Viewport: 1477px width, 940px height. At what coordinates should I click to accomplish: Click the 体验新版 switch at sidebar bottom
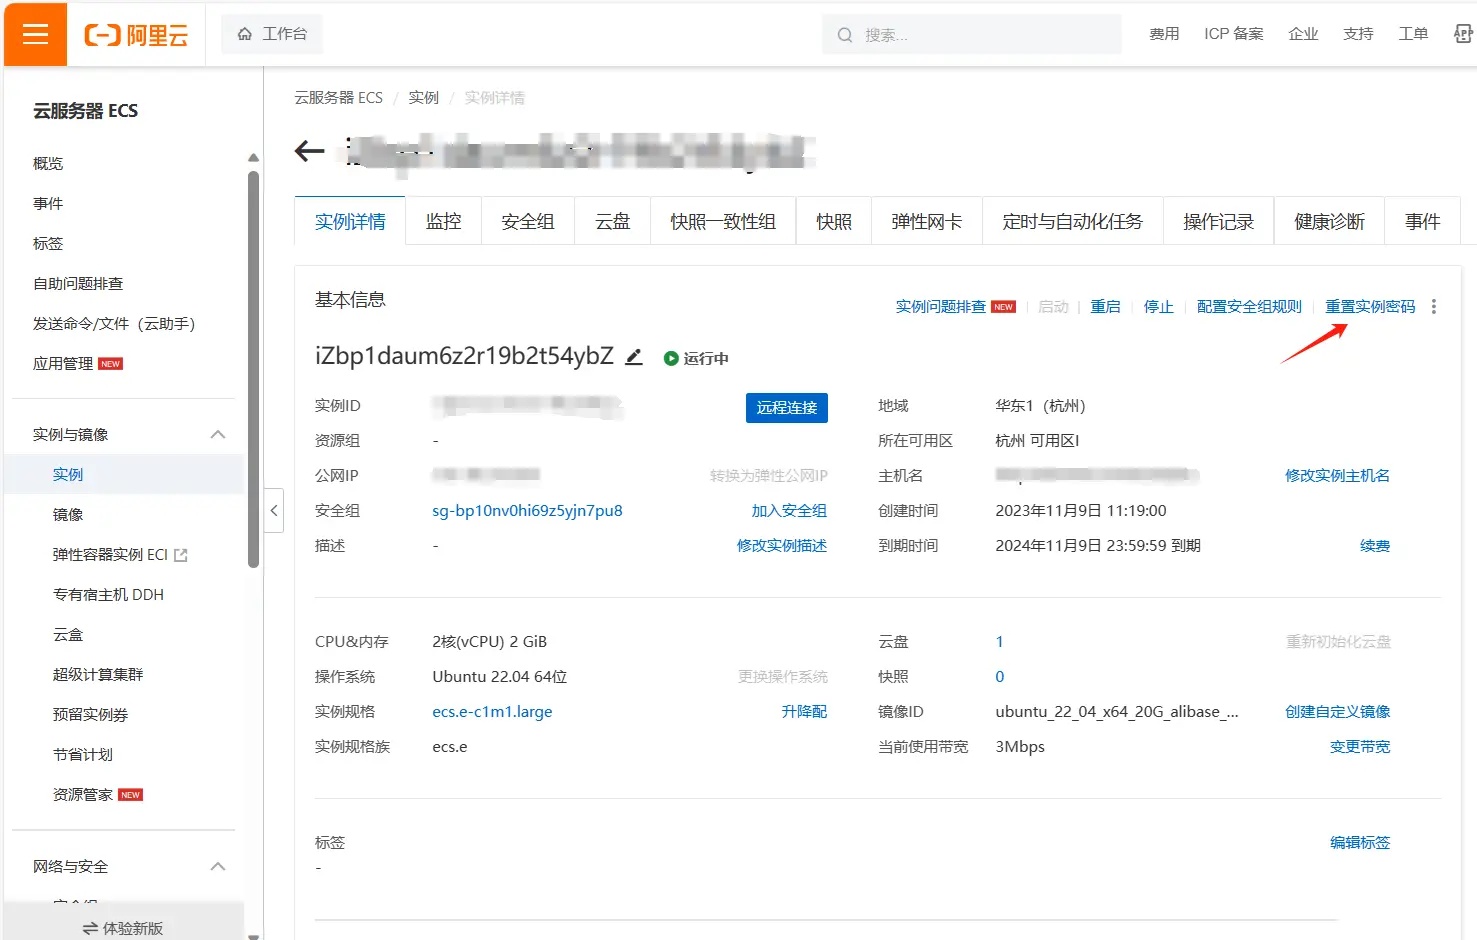[x=123, y=928]
